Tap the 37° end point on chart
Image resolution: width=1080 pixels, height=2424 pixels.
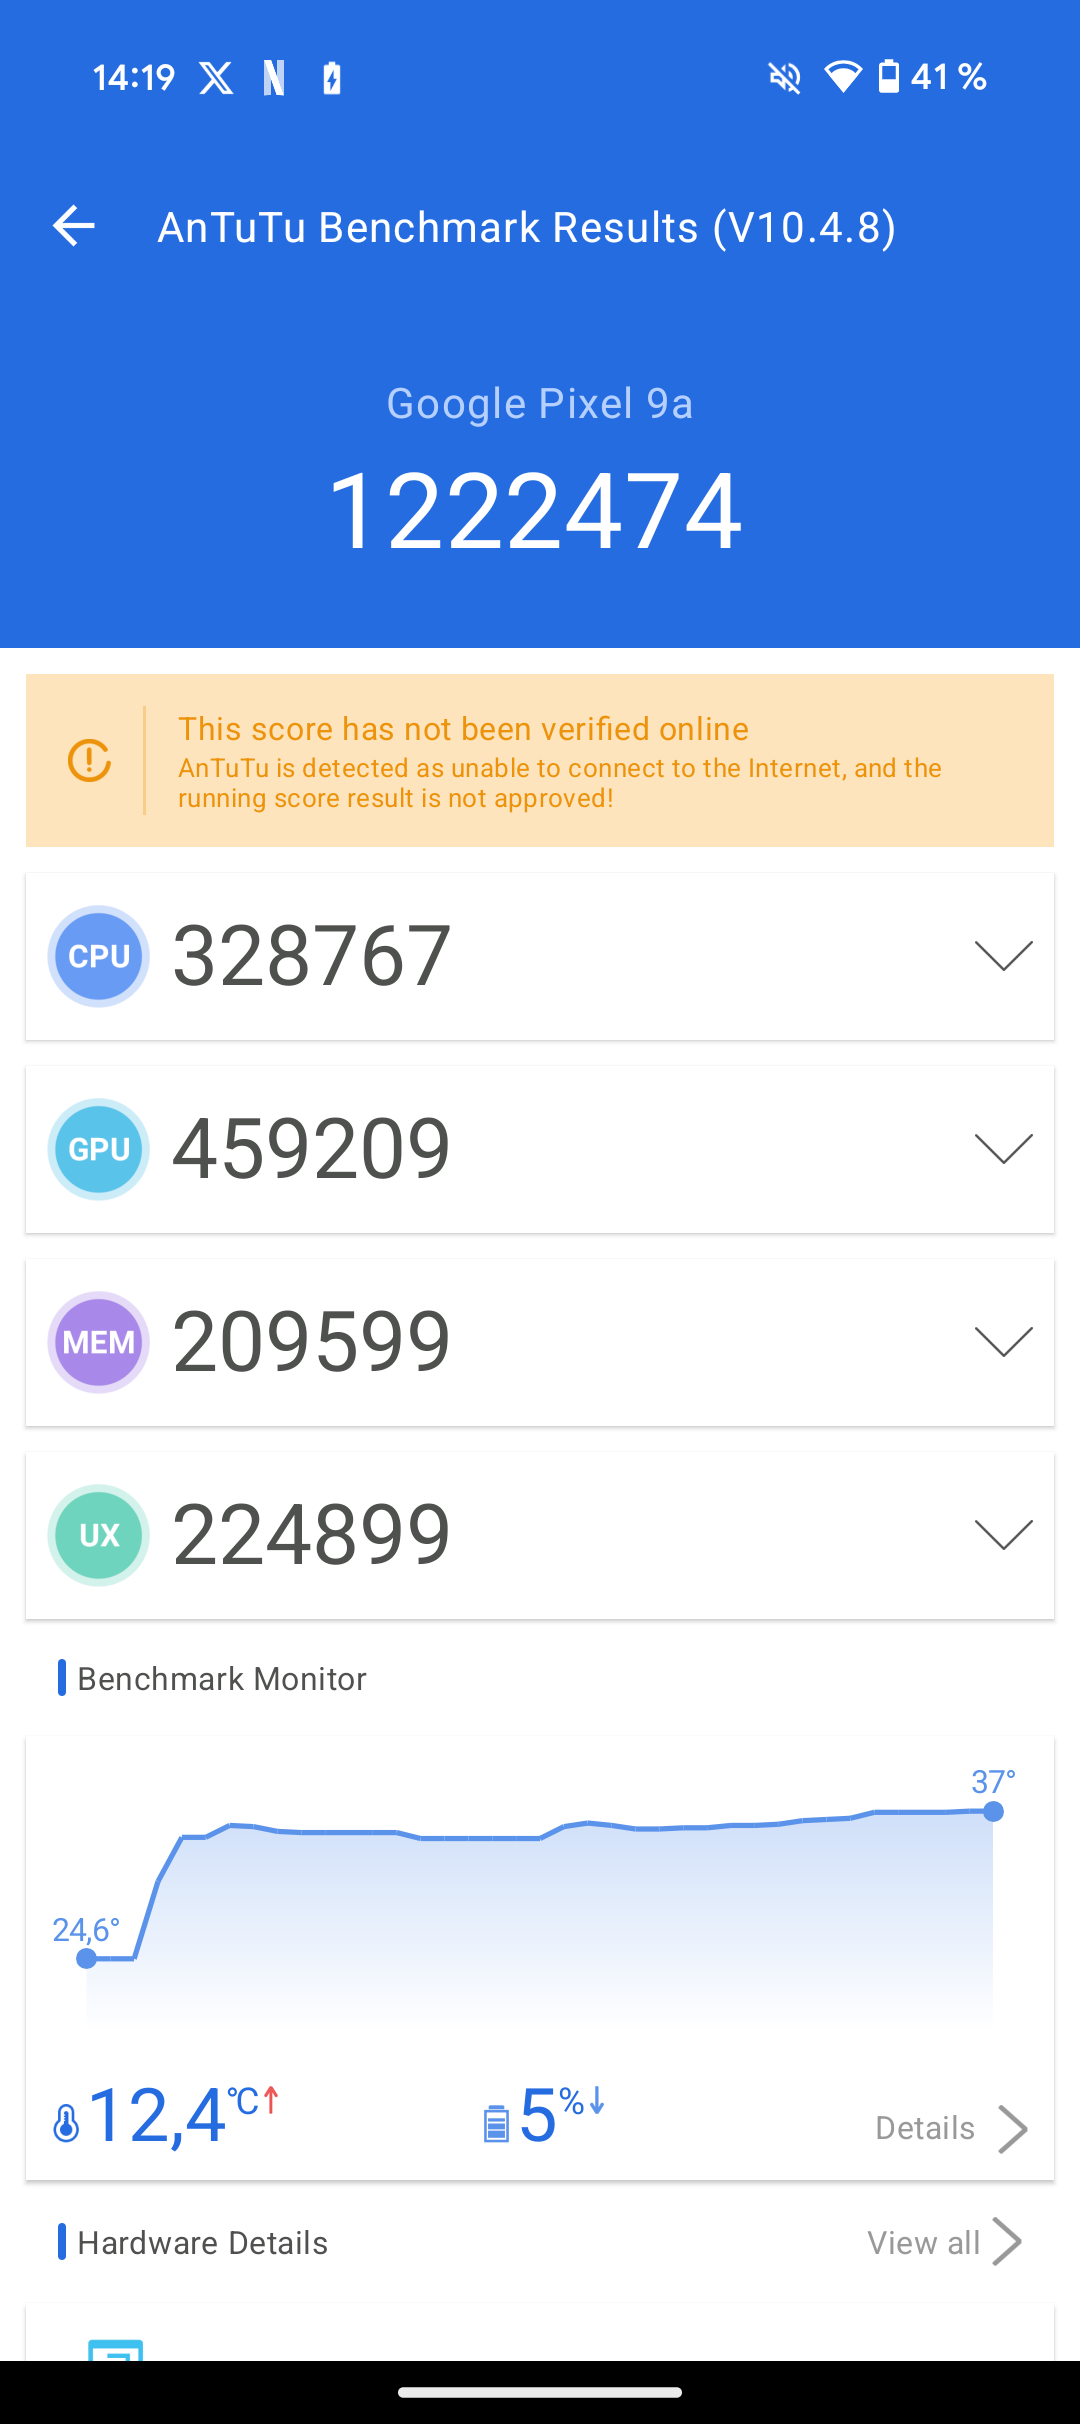click(993, 1811)
